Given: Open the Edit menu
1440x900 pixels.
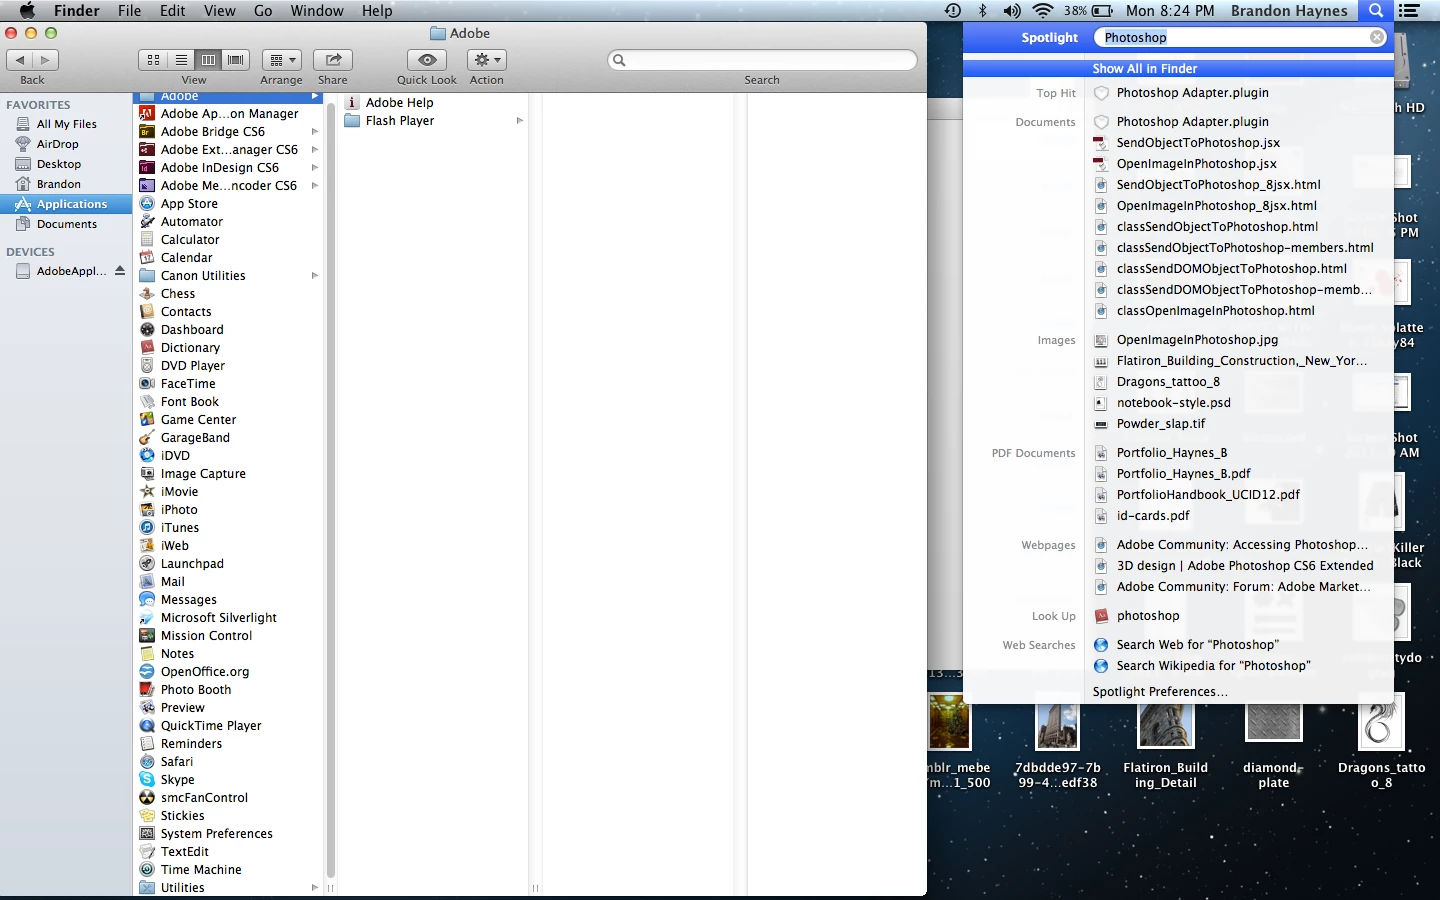Looking at the screenshot, I should pyautogui.click(x=173, y=11).
